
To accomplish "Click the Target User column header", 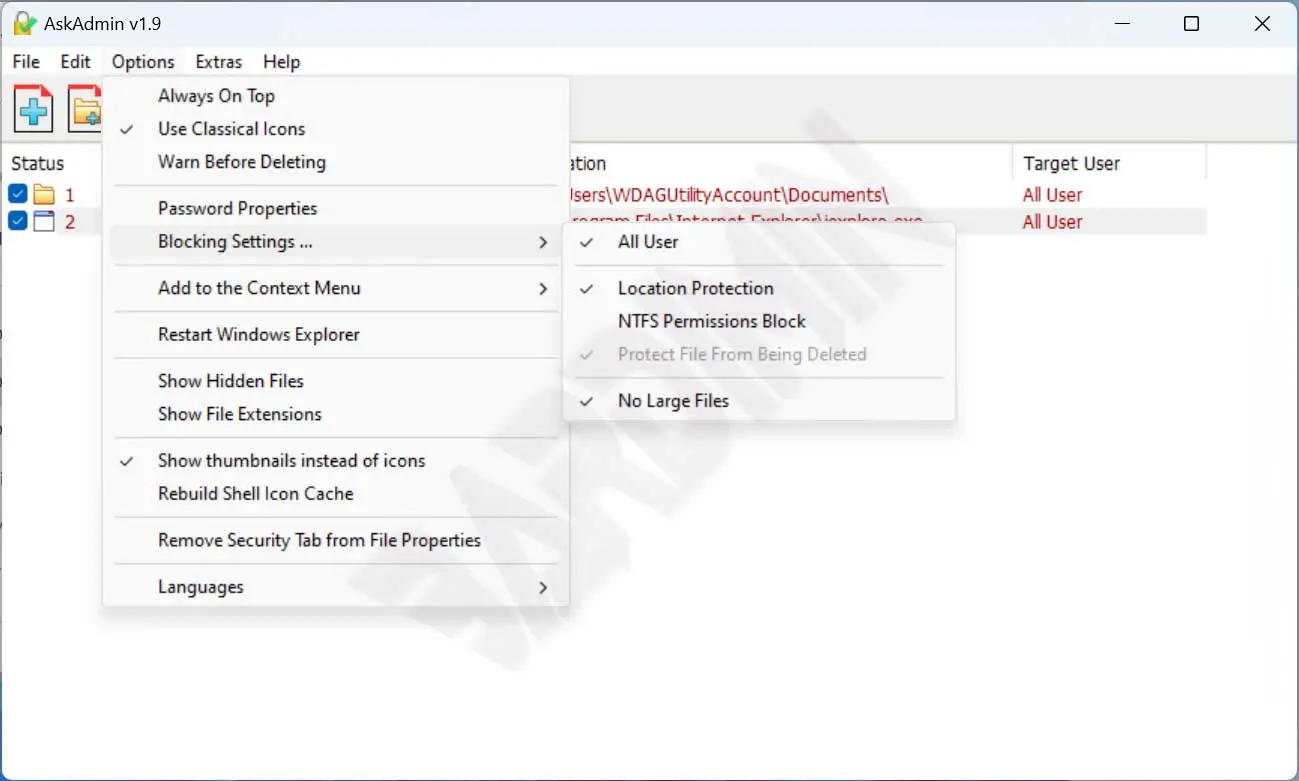I will tap(1071, 163).
